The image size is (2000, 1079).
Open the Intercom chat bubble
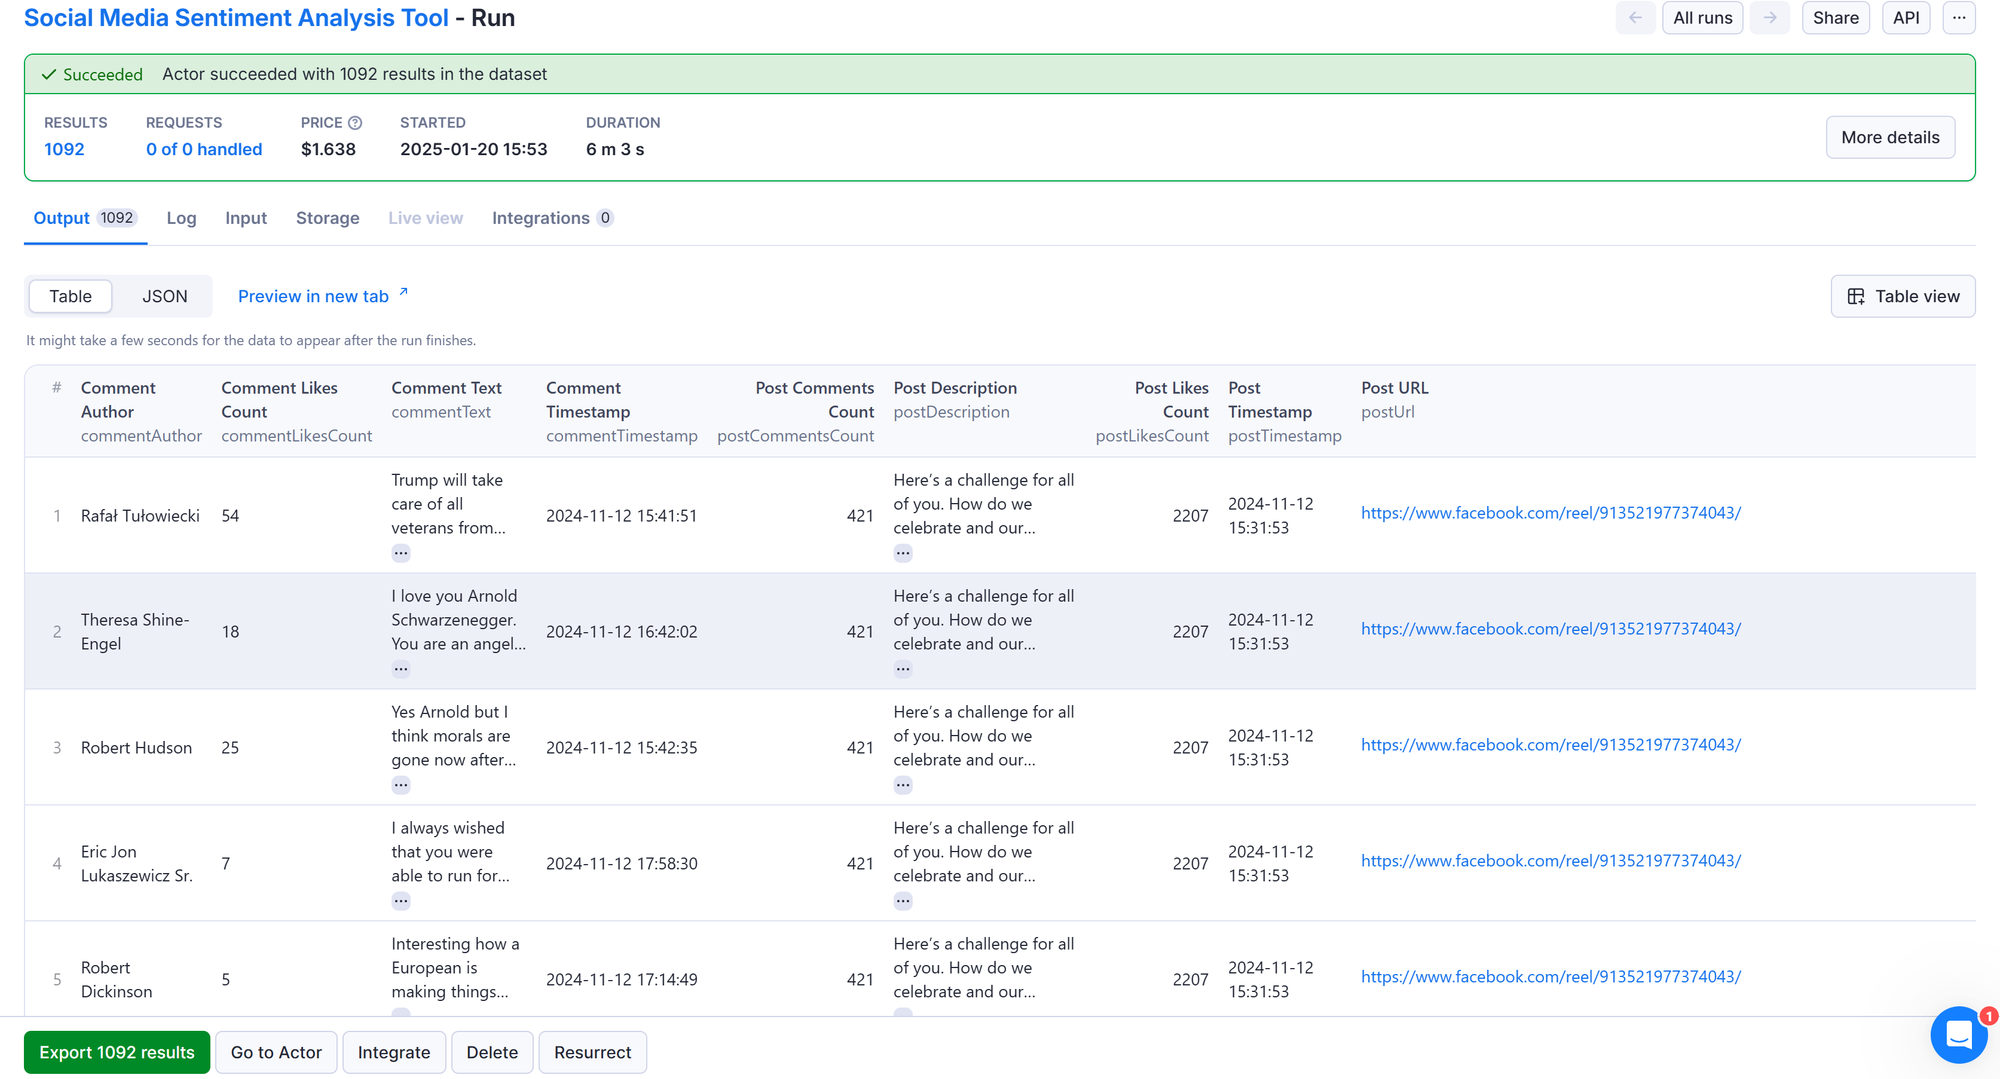coord(1958,1035)
